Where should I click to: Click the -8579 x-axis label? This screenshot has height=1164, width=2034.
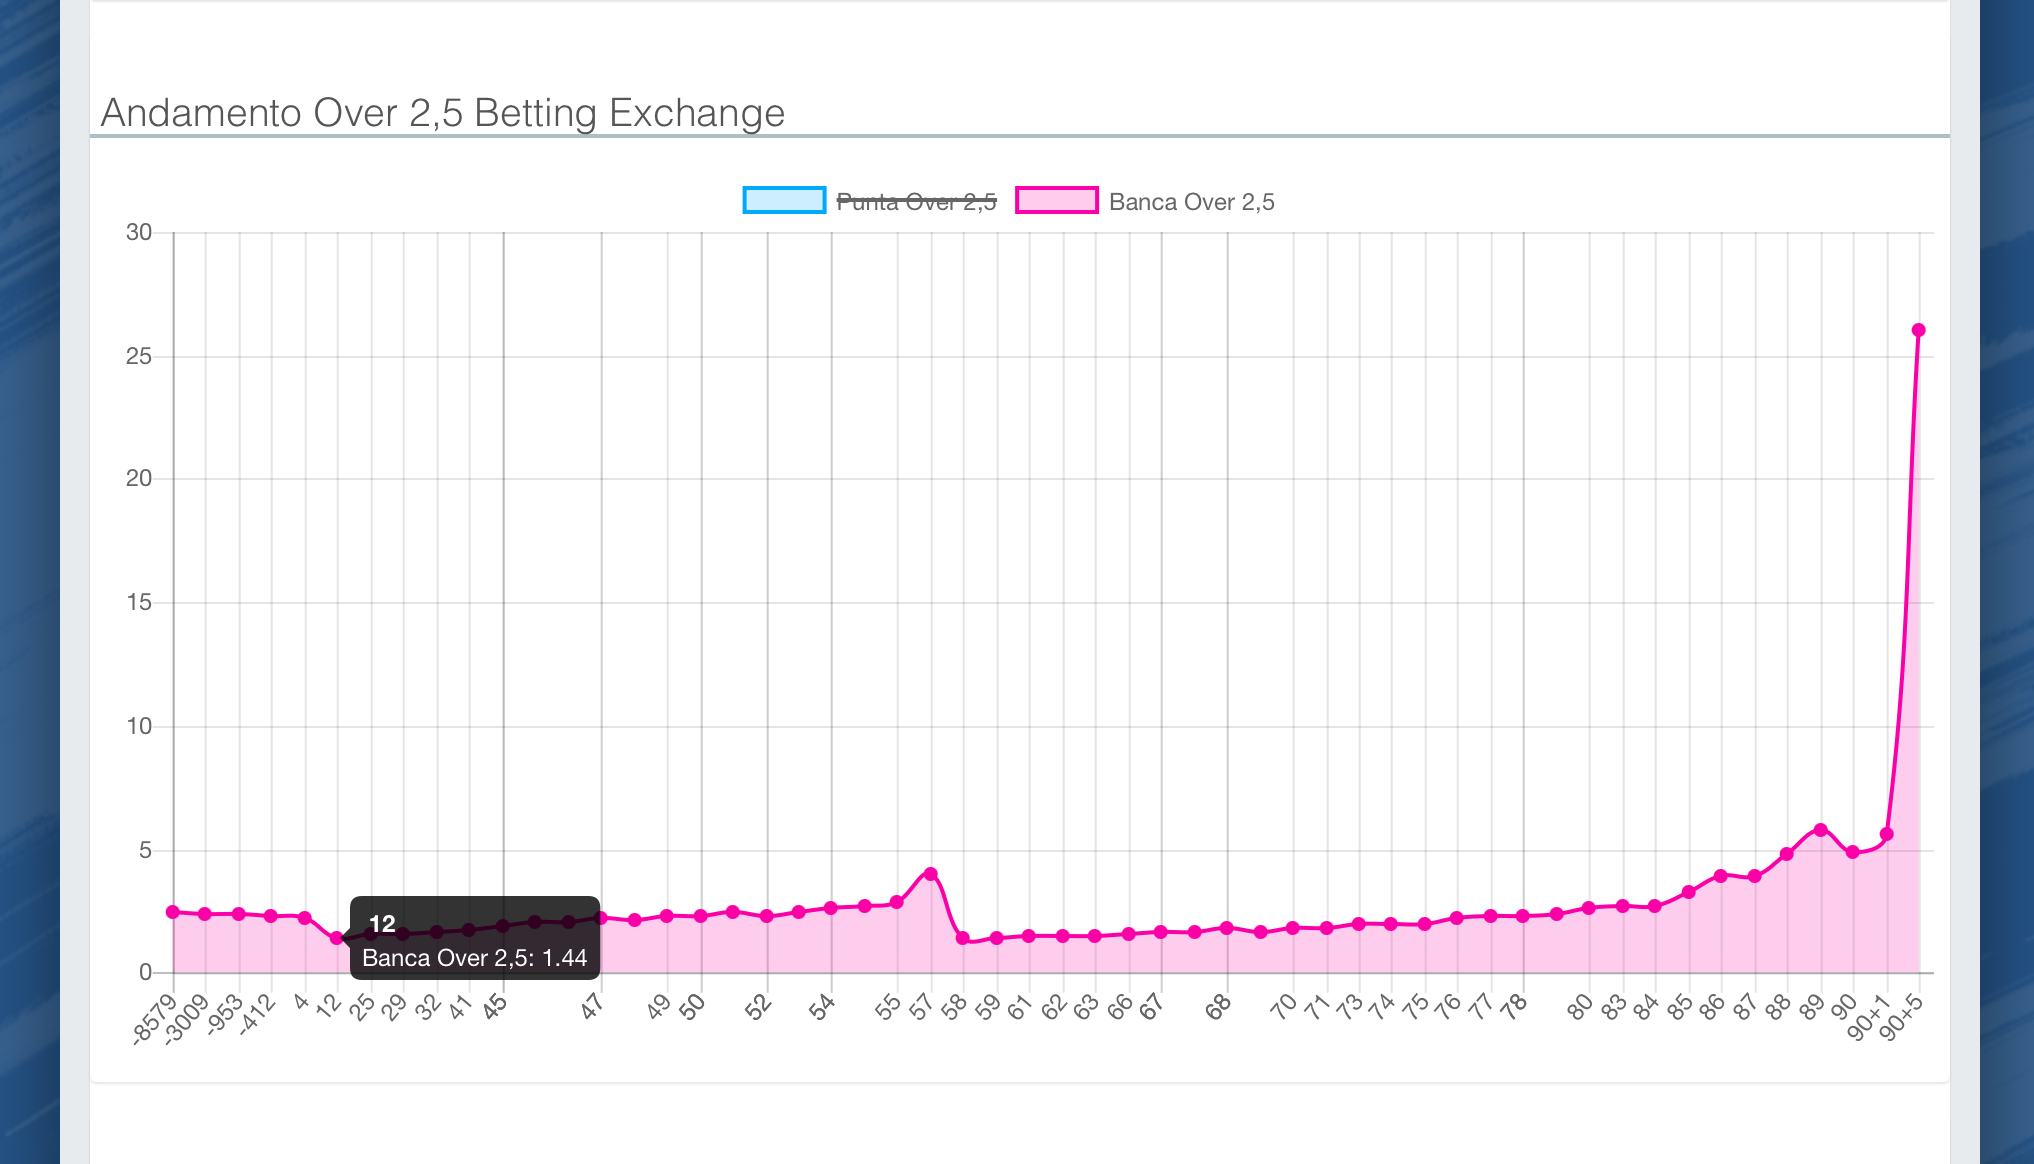pyautogui.click(x=155, y=1020)
